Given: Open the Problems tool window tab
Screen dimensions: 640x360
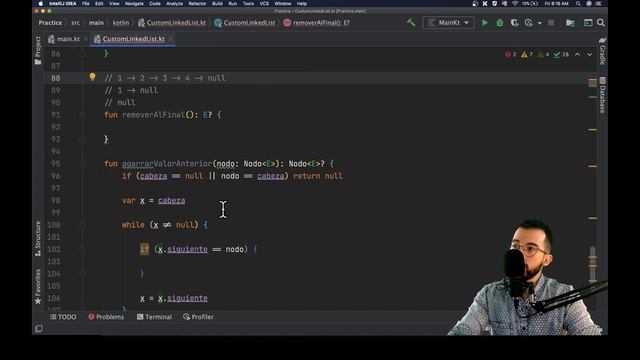Looking at the screenshot, I should tap(106, 317).
